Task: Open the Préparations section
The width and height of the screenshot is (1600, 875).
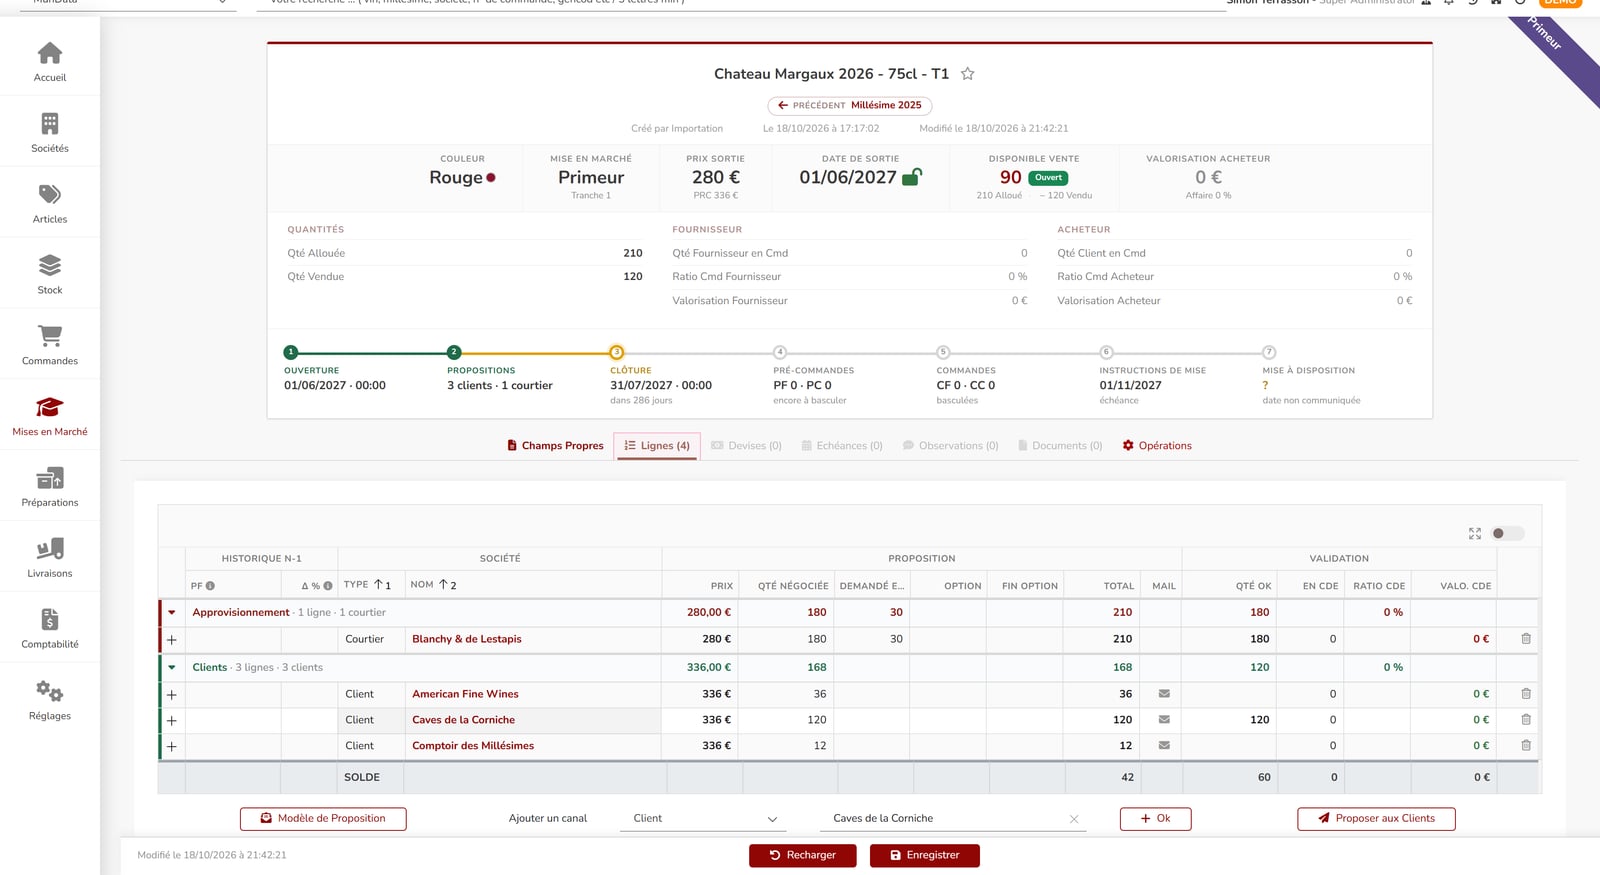Action: (50, 487)
